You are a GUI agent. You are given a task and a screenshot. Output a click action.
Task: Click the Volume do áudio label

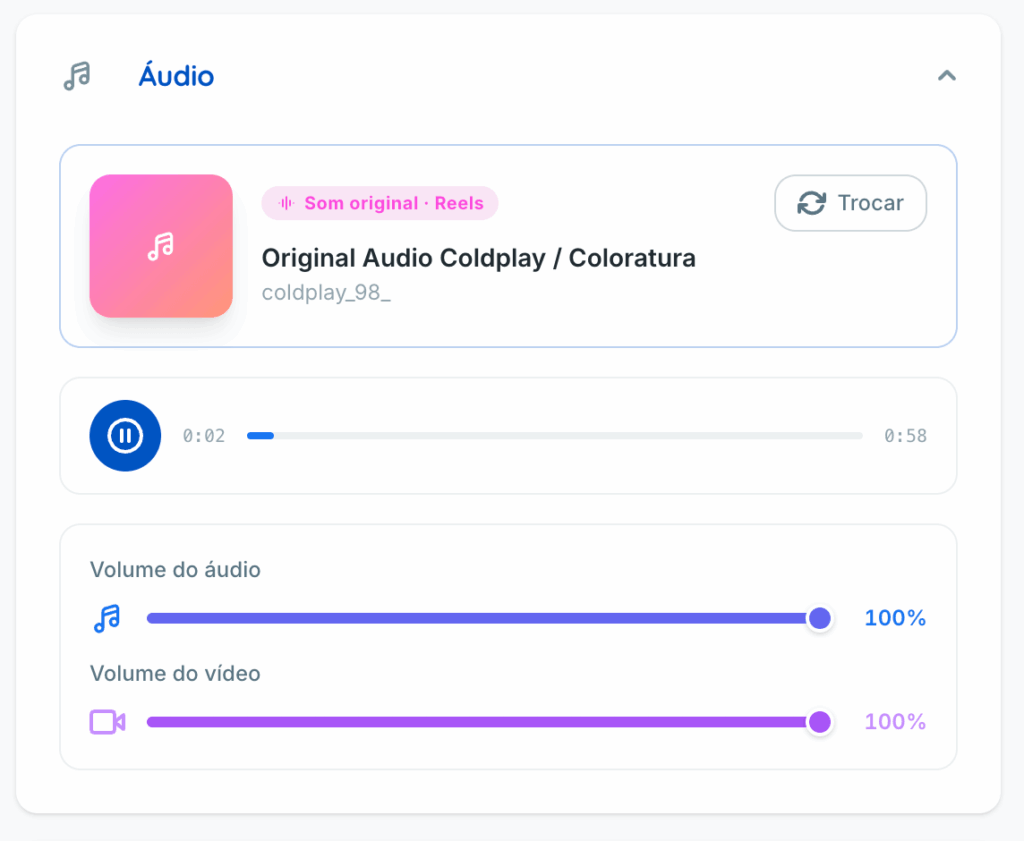175,570
